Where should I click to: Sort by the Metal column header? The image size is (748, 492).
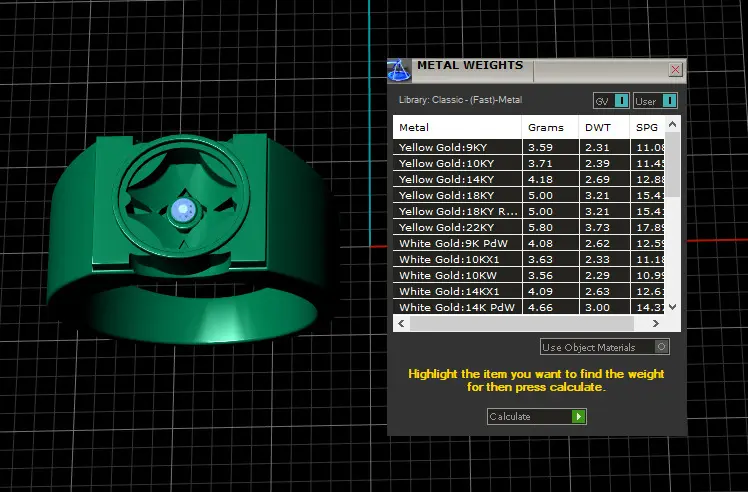click(x=457, y=127)
